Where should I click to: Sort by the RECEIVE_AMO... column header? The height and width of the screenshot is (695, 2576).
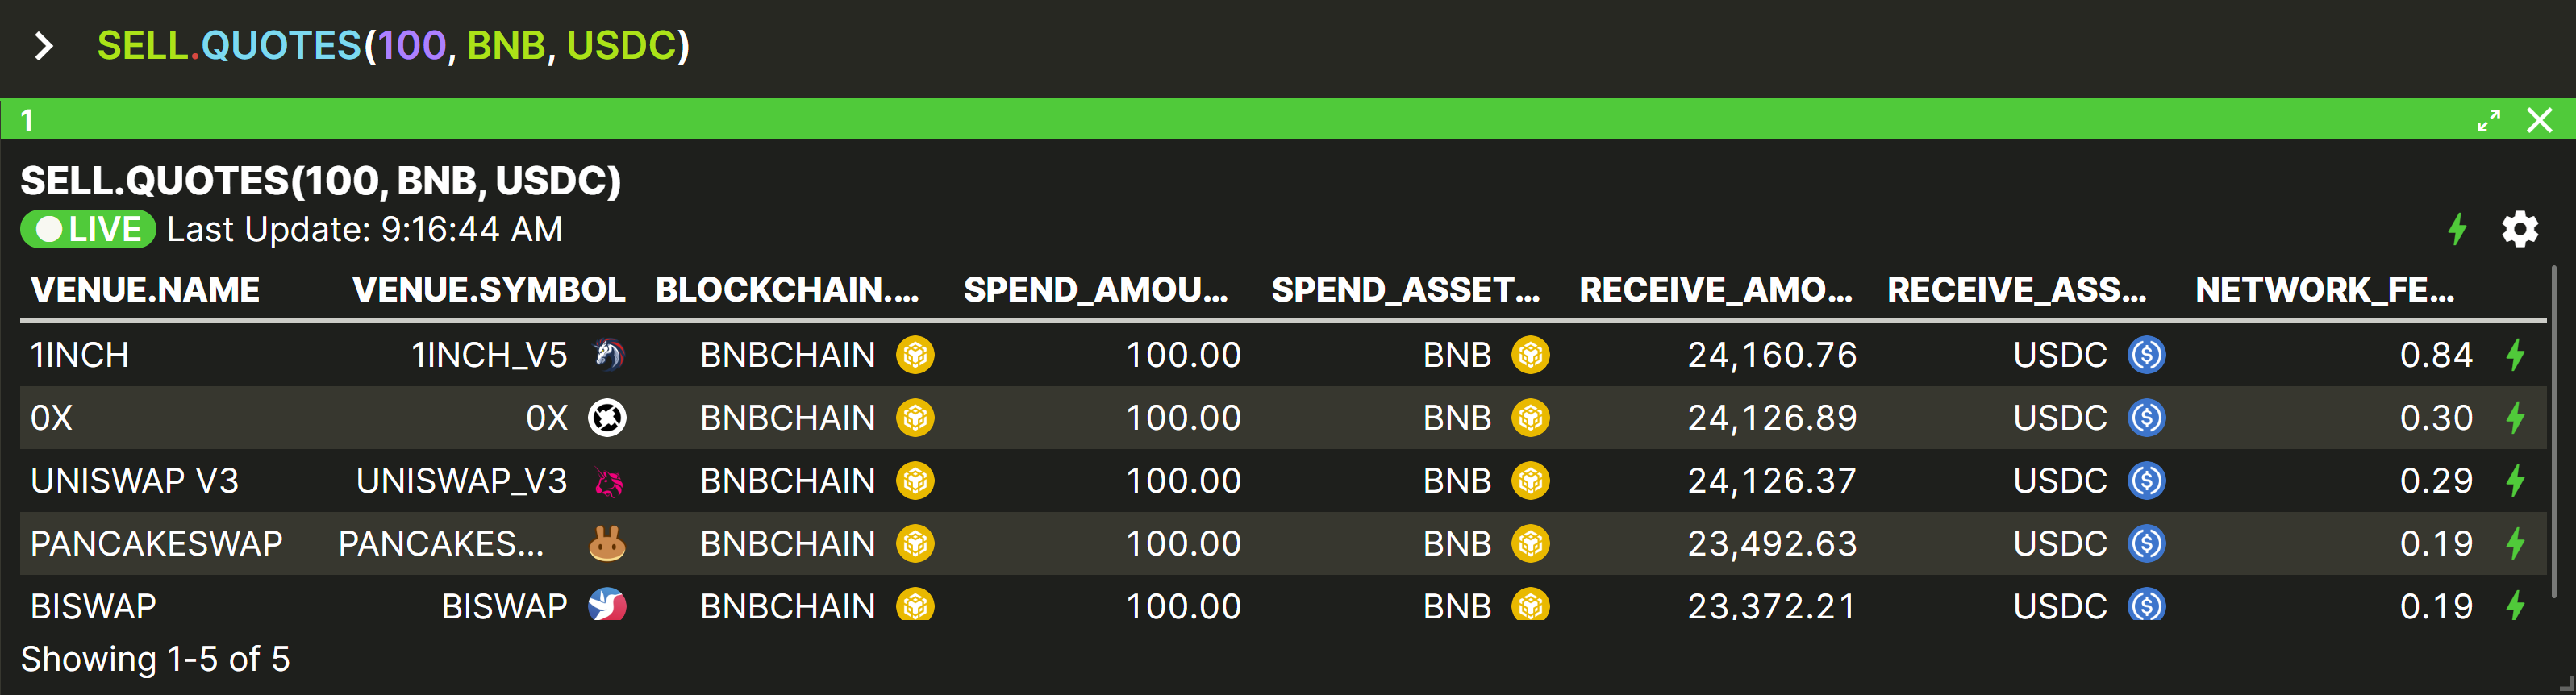[1716, 290]
